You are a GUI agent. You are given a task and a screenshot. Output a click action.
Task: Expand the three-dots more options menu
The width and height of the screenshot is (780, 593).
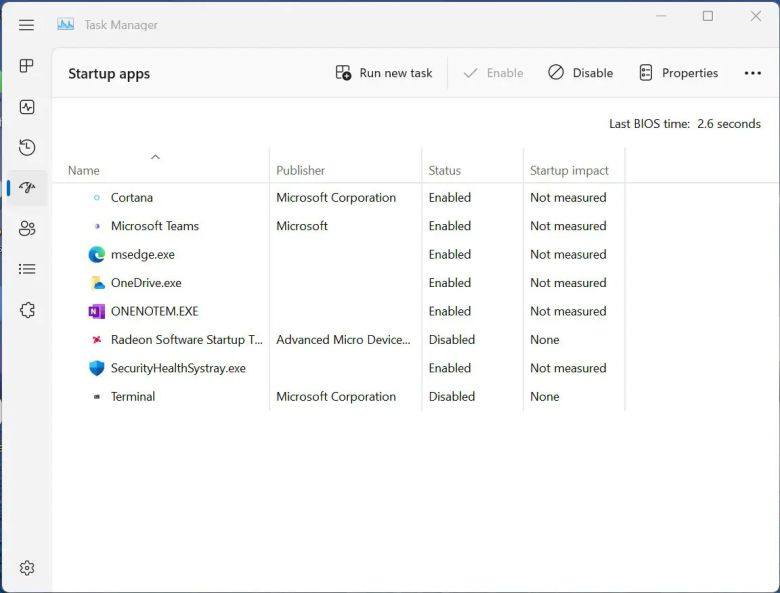pos(752,73)
